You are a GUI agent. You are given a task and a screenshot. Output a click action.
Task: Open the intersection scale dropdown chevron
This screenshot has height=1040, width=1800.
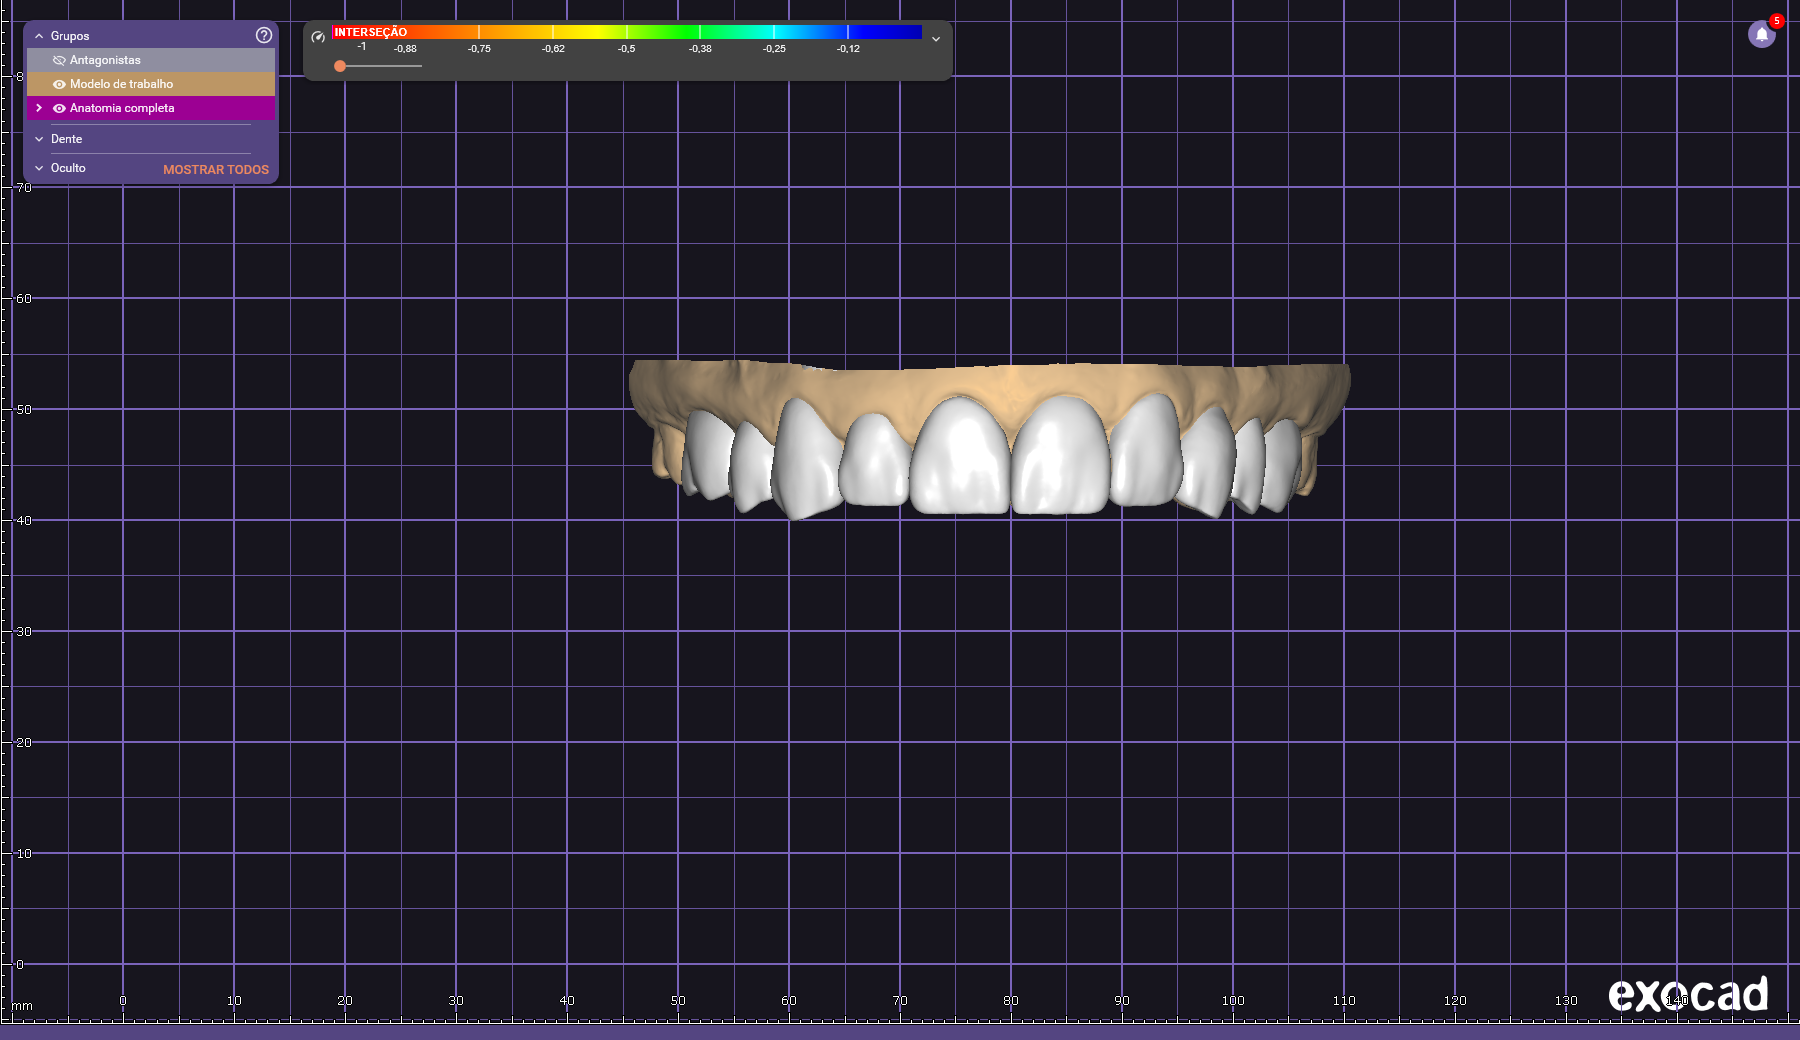click(936, 39)
